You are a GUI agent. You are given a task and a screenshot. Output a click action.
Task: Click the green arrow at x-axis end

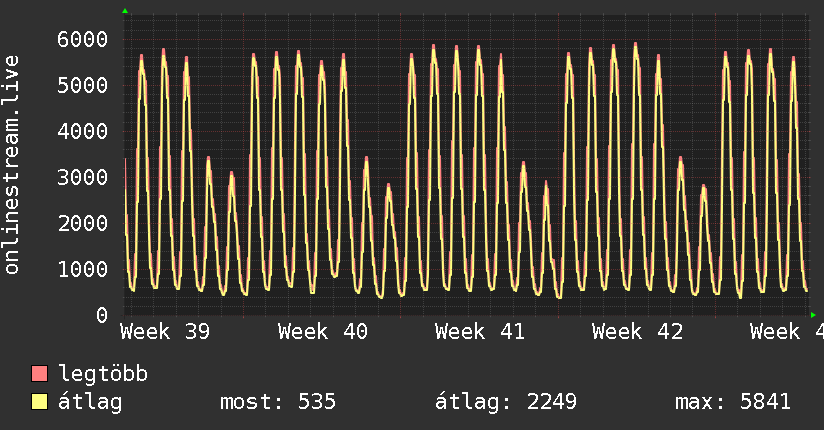point(813,315)
